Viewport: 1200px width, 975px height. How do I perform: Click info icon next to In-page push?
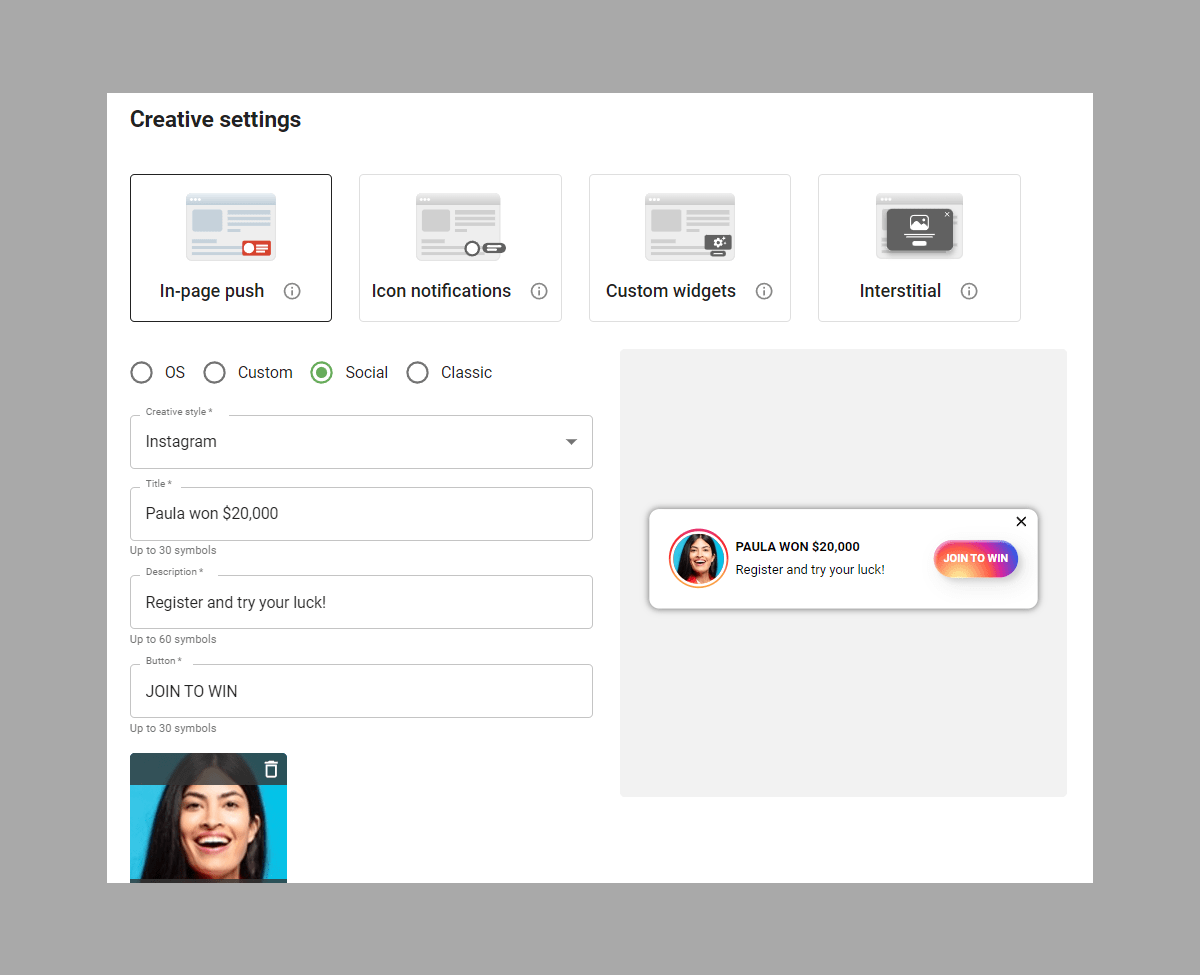pos(292,291)
